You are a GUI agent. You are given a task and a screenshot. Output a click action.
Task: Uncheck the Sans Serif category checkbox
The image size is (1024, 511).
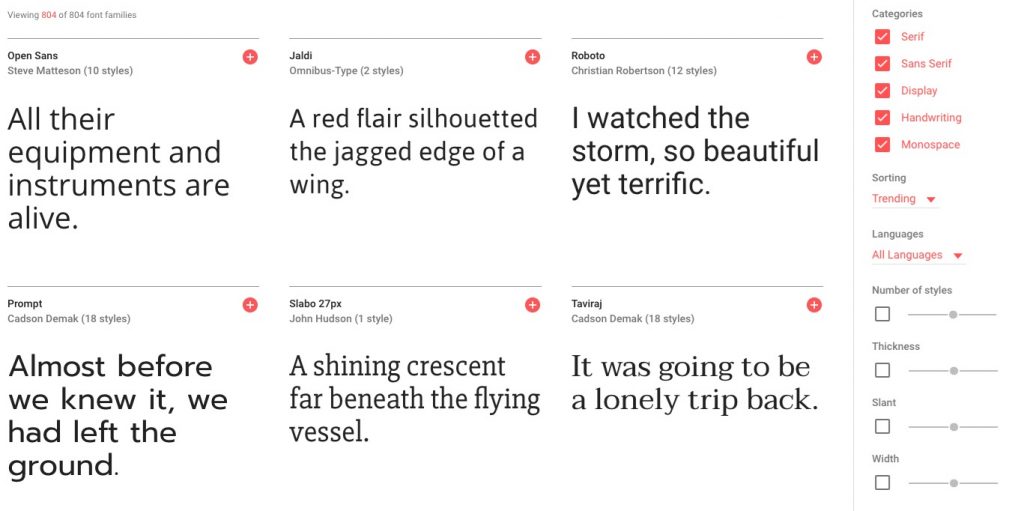(882, 63)
